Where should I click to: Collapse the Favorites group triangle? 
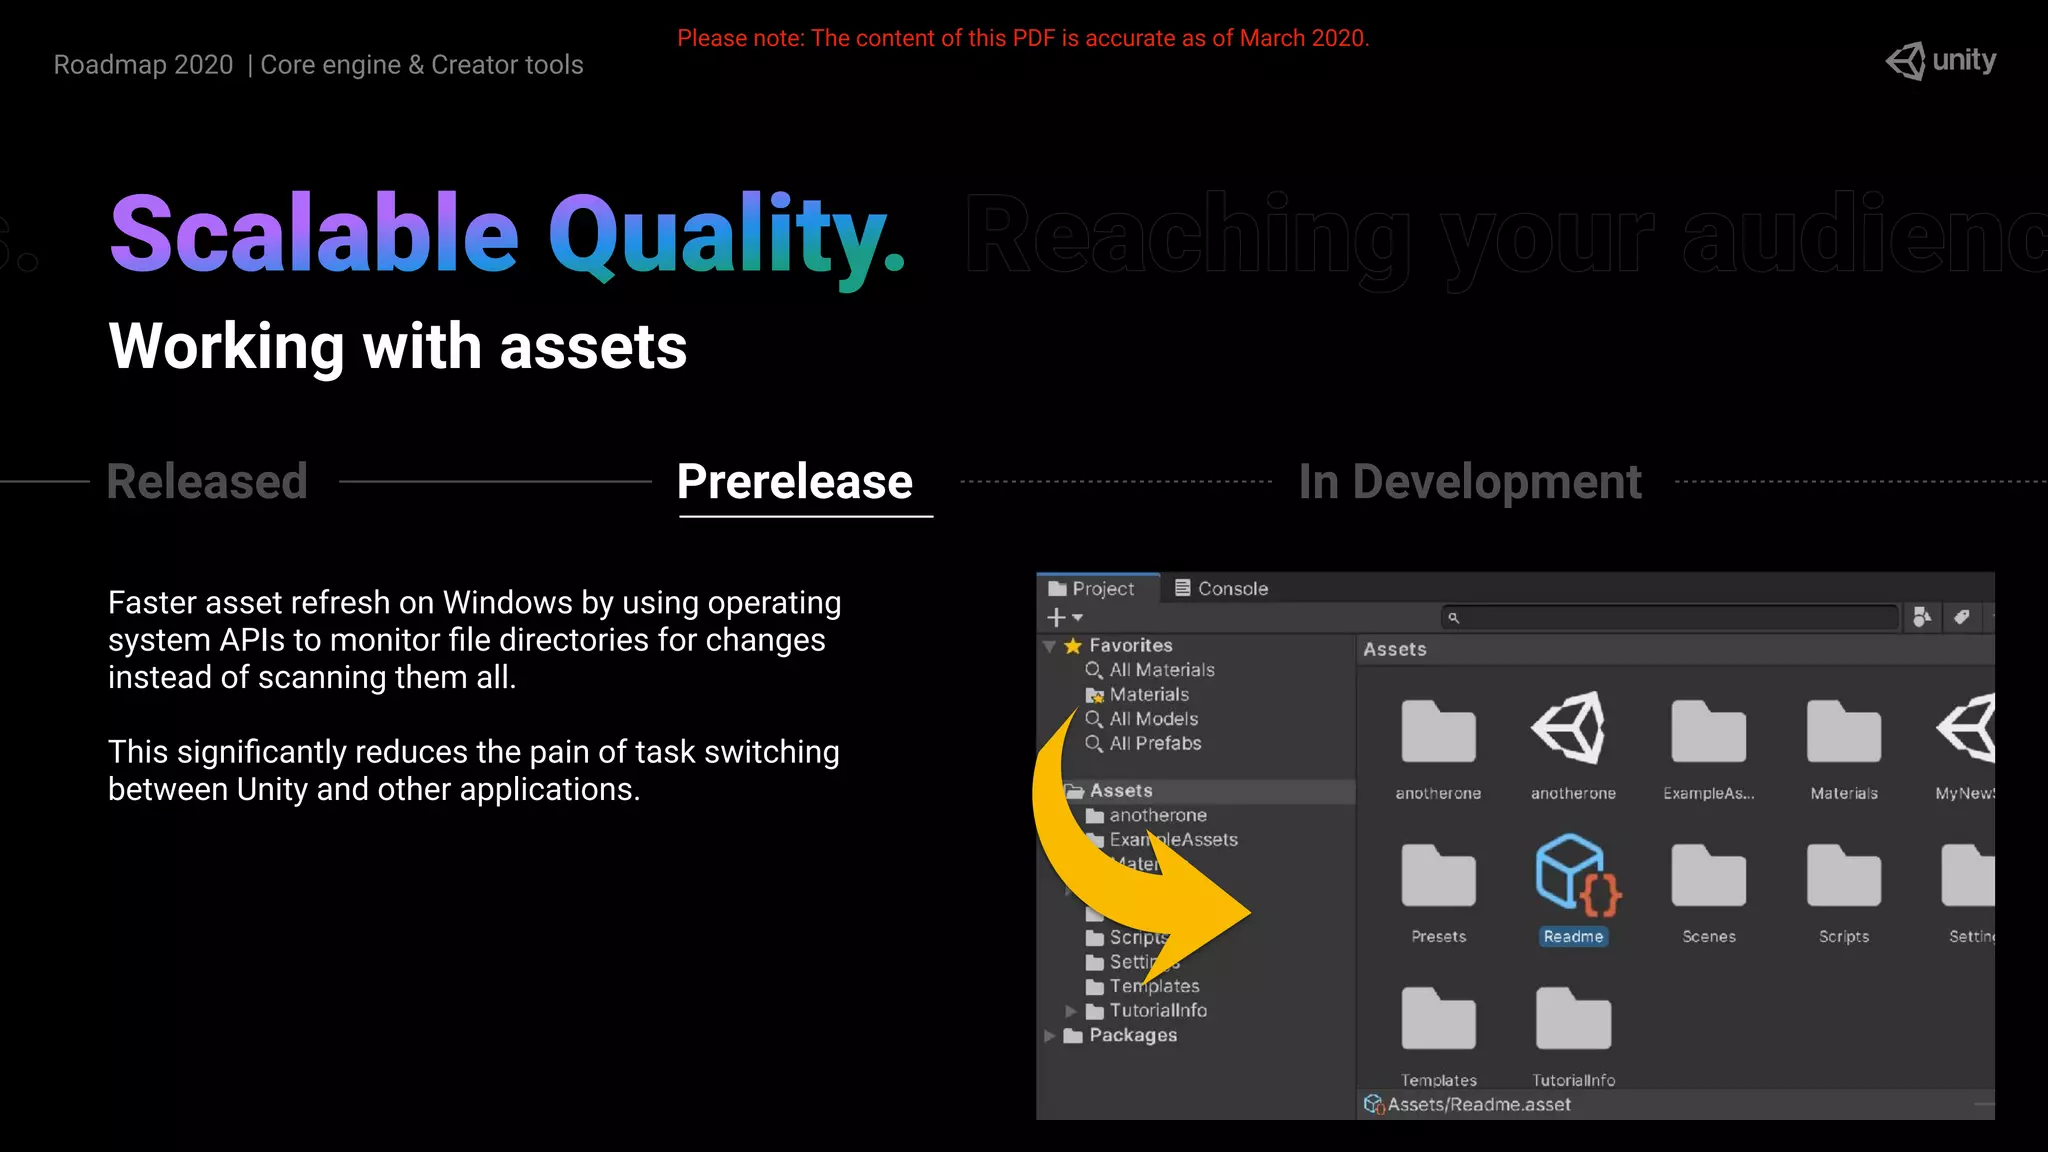pyautogui.click(x=1050, y=646)
